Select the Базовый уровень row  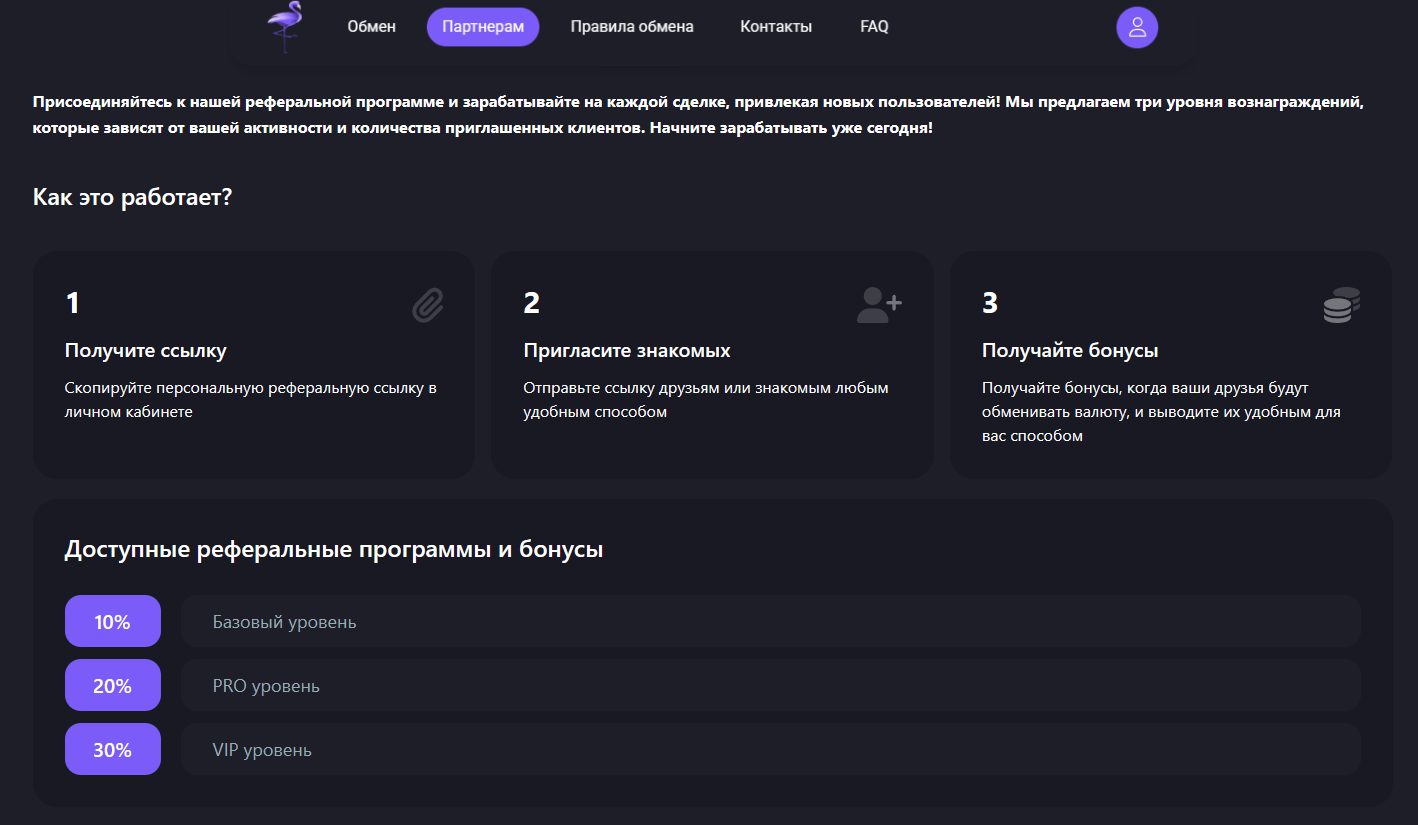770,622
